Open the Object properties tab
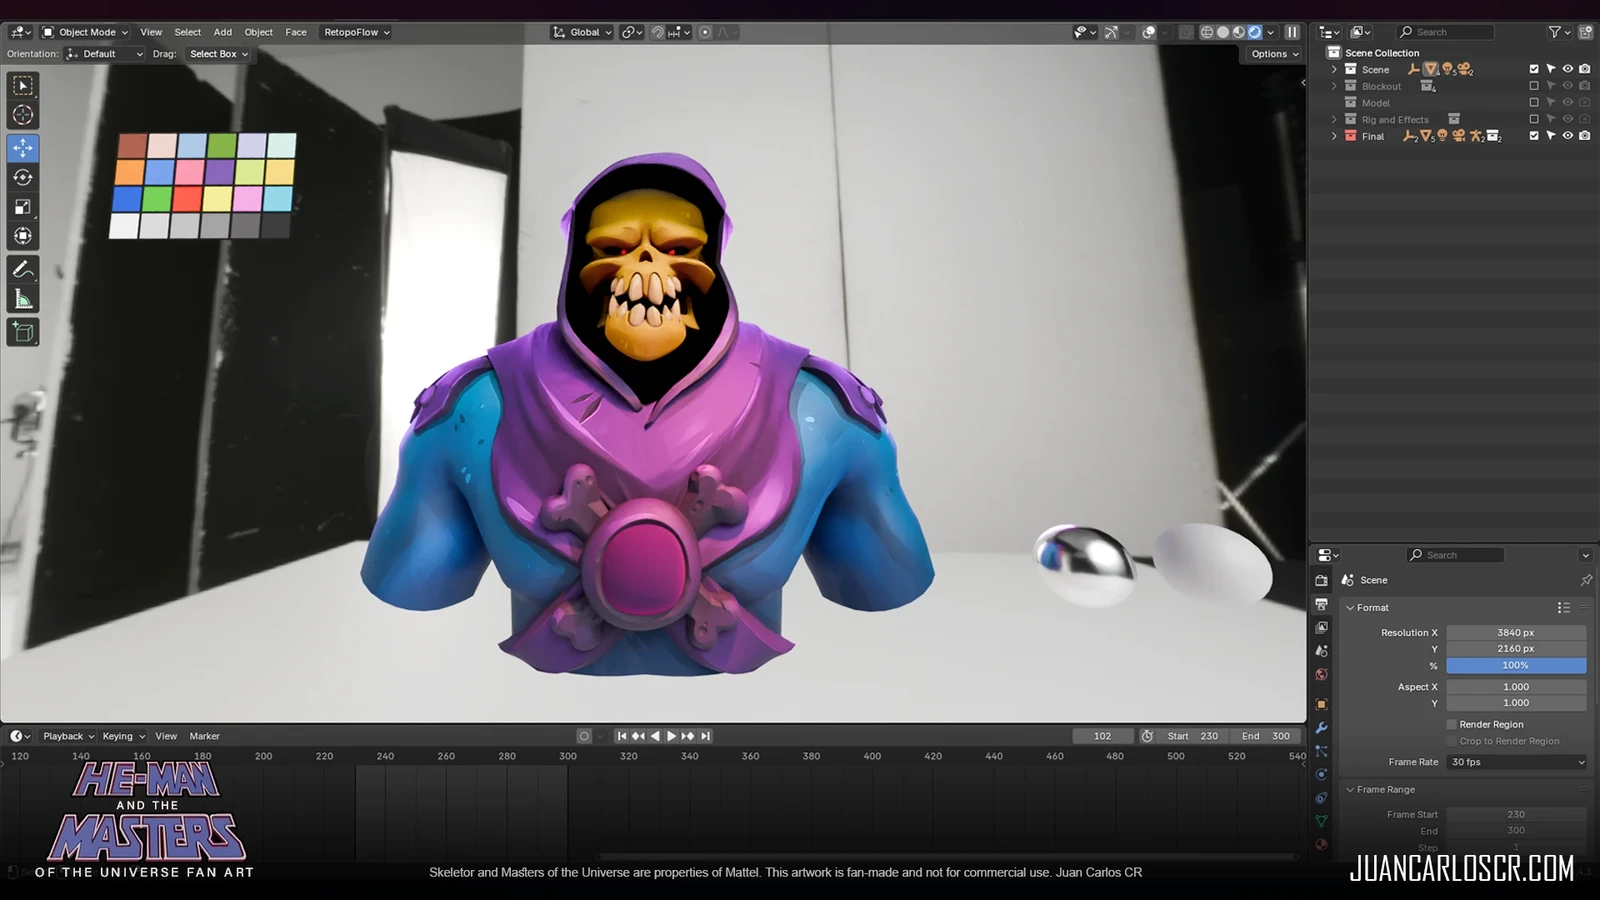 pos(1321,704)
